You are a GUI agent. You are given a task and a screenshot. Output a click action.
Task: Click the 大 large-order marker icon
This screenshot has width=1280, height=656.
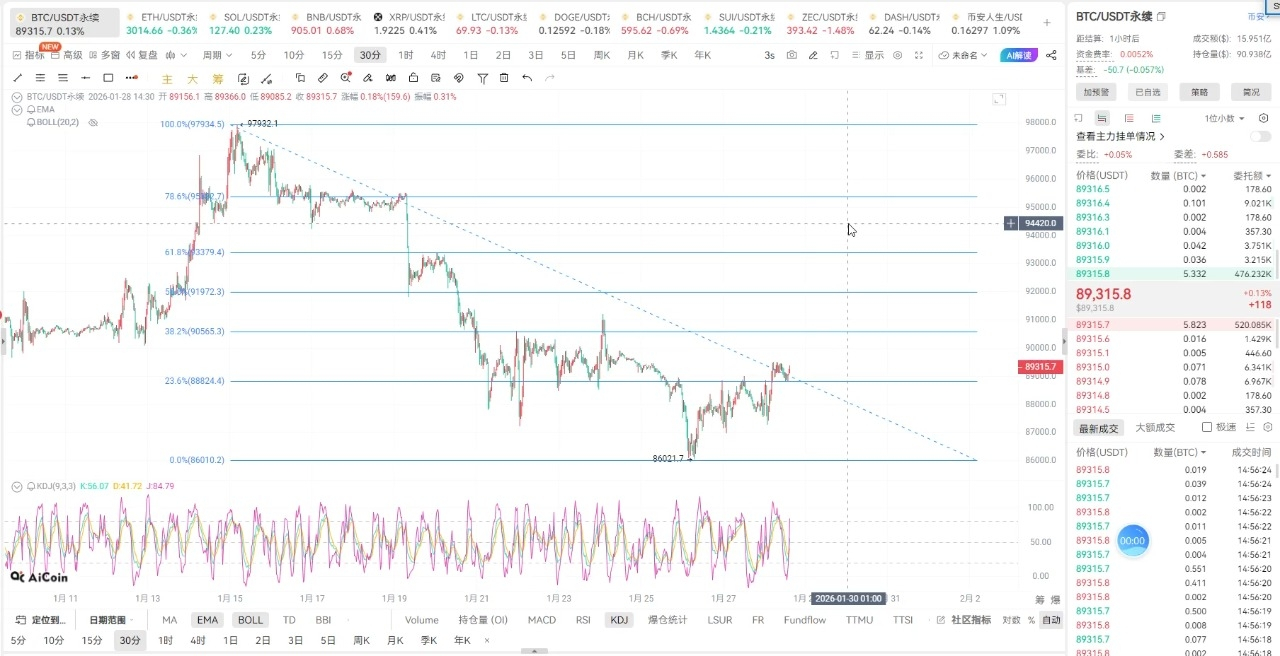coord(192,79)
